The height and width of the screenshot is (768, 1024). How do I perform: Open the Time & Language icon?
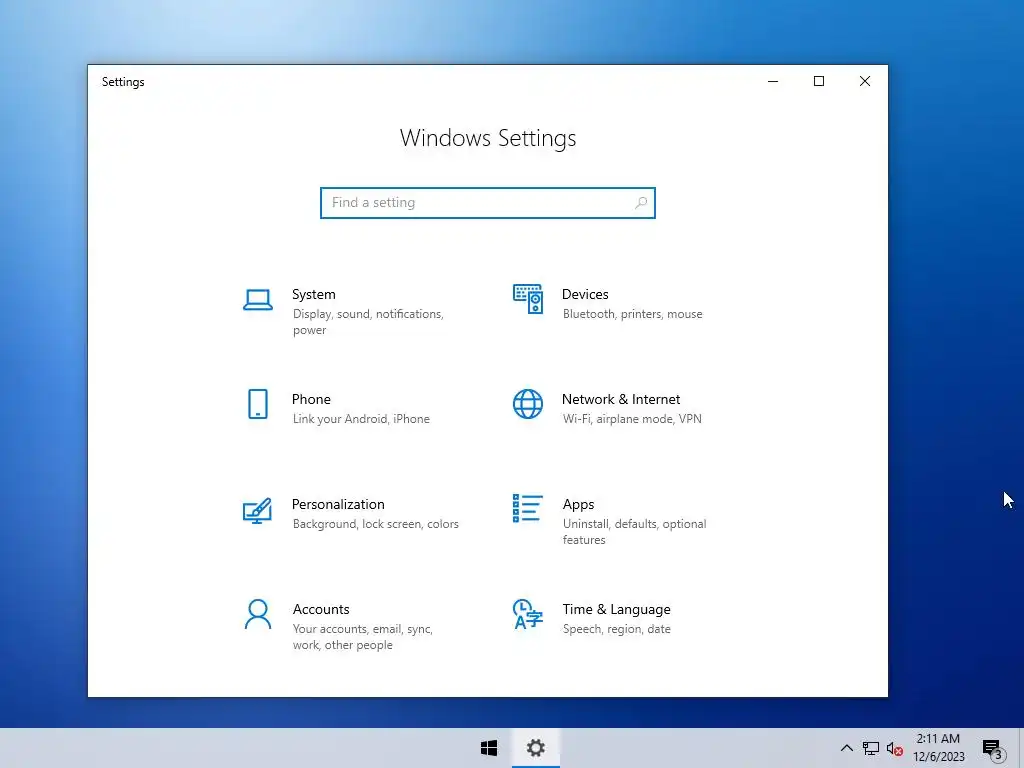pyautogui.click(x=528, y=615)
